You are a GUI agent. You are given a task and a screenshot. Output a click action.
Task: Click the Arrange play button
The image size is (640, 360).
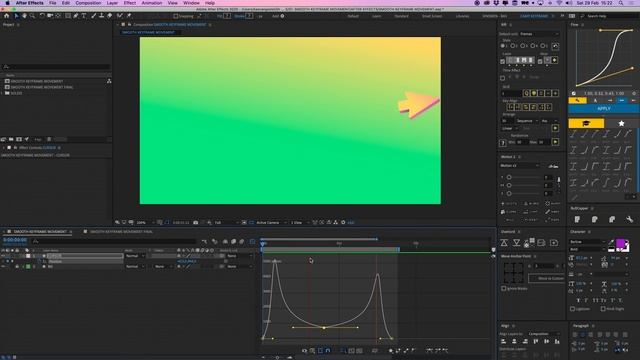click(555, 128)
